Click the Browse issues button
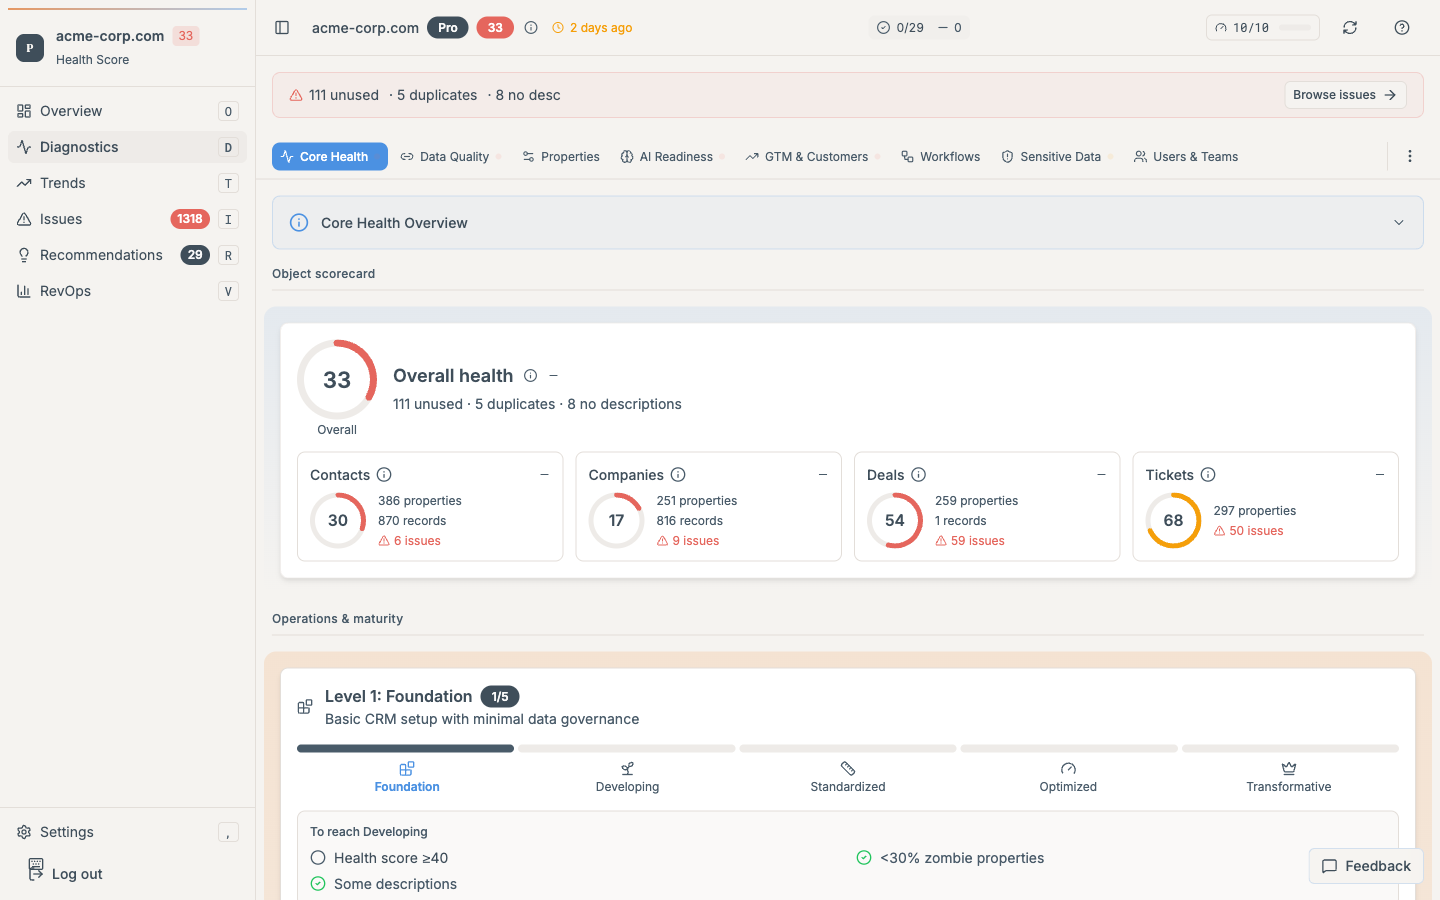1440x900 pixels. click(x=1345, y=94)
